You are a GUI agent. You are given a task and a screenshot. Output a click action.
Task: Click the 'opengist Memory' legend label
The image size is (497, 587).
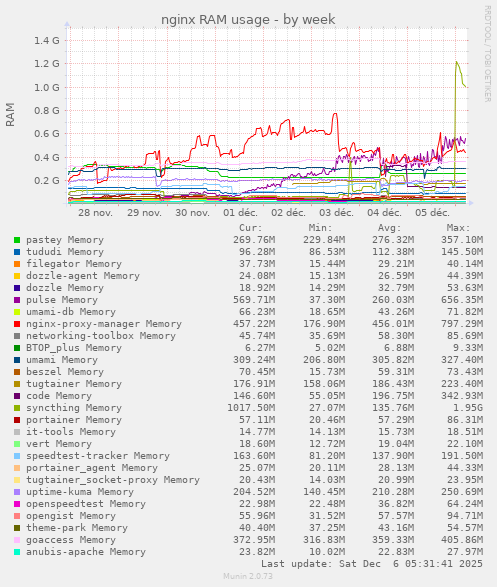pyautogui.click(x=71, y=516)
